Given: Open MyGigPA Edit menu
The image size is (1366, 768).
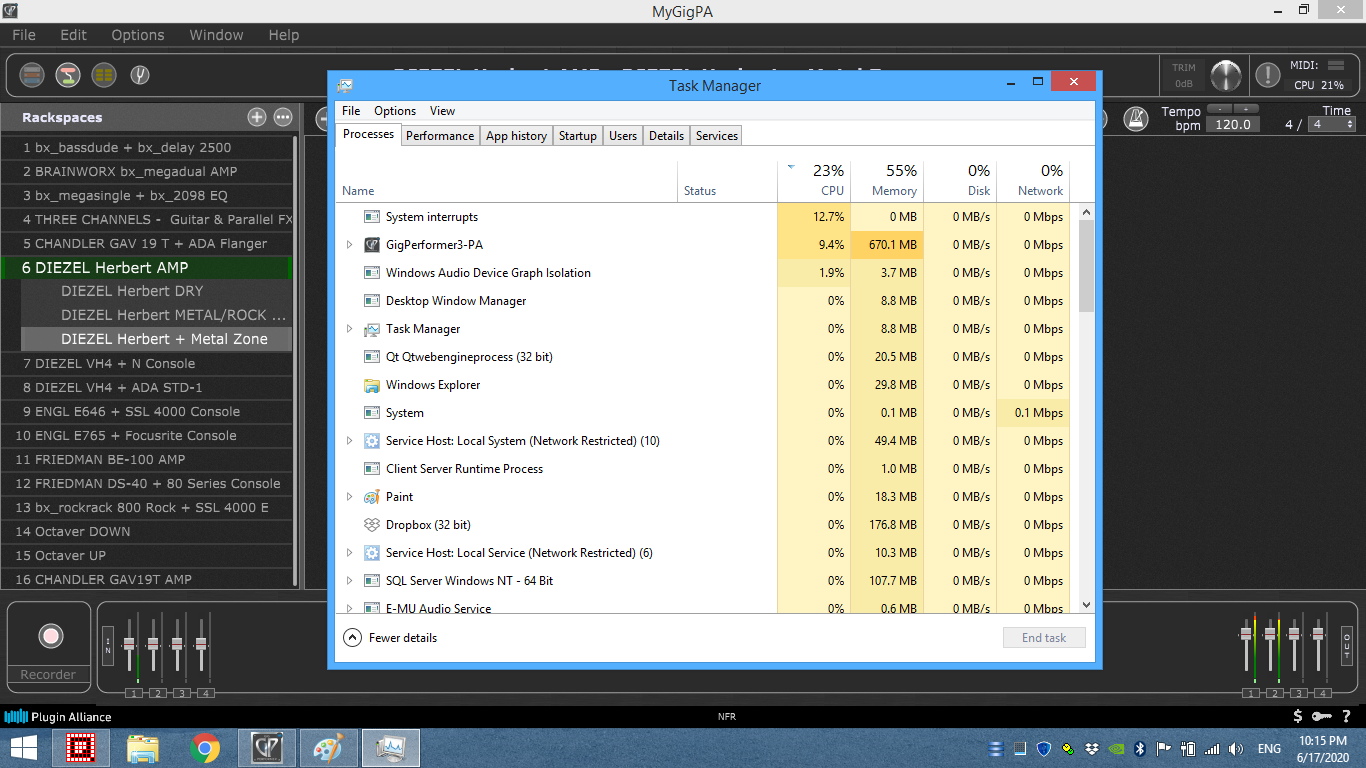Looking at the screenshot, I should point(73,35).
